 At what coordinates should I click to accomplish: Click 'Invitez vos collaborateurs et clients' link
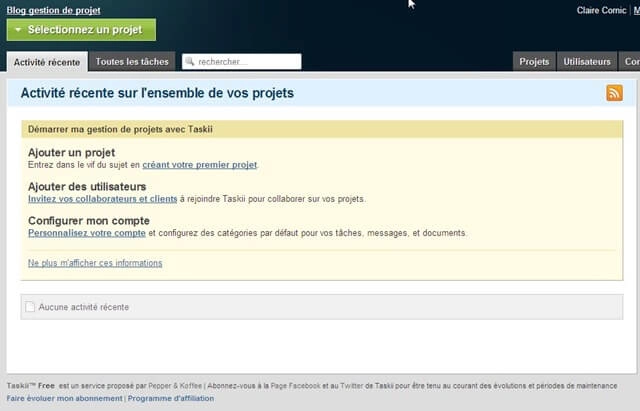[102, 199]
